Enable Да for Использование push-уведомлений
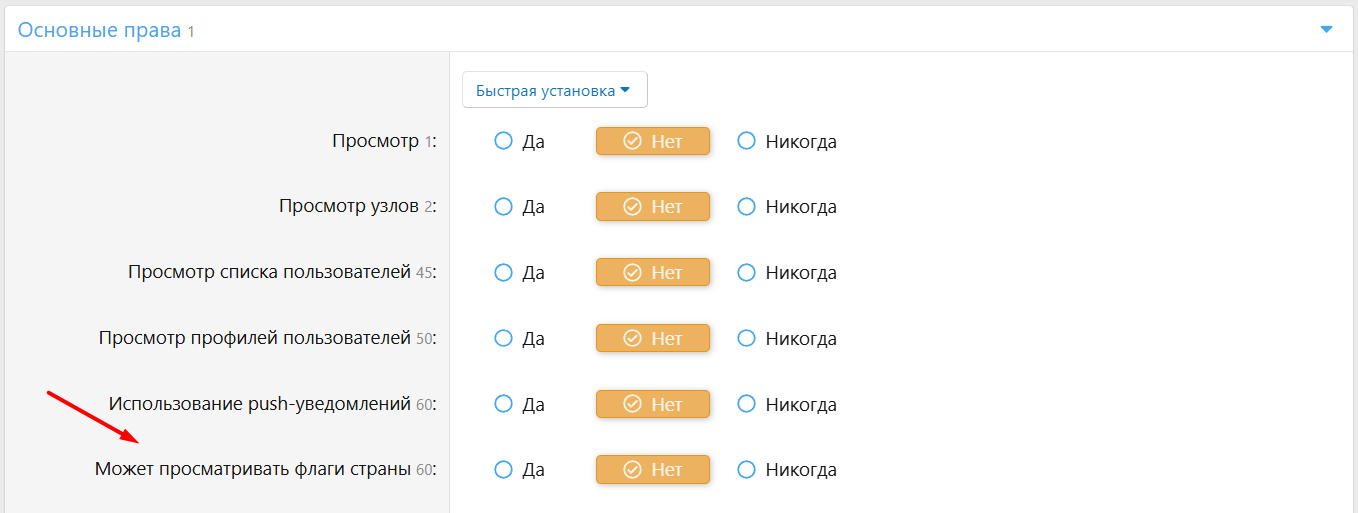1358x513 pixels. tap(504, 404)
